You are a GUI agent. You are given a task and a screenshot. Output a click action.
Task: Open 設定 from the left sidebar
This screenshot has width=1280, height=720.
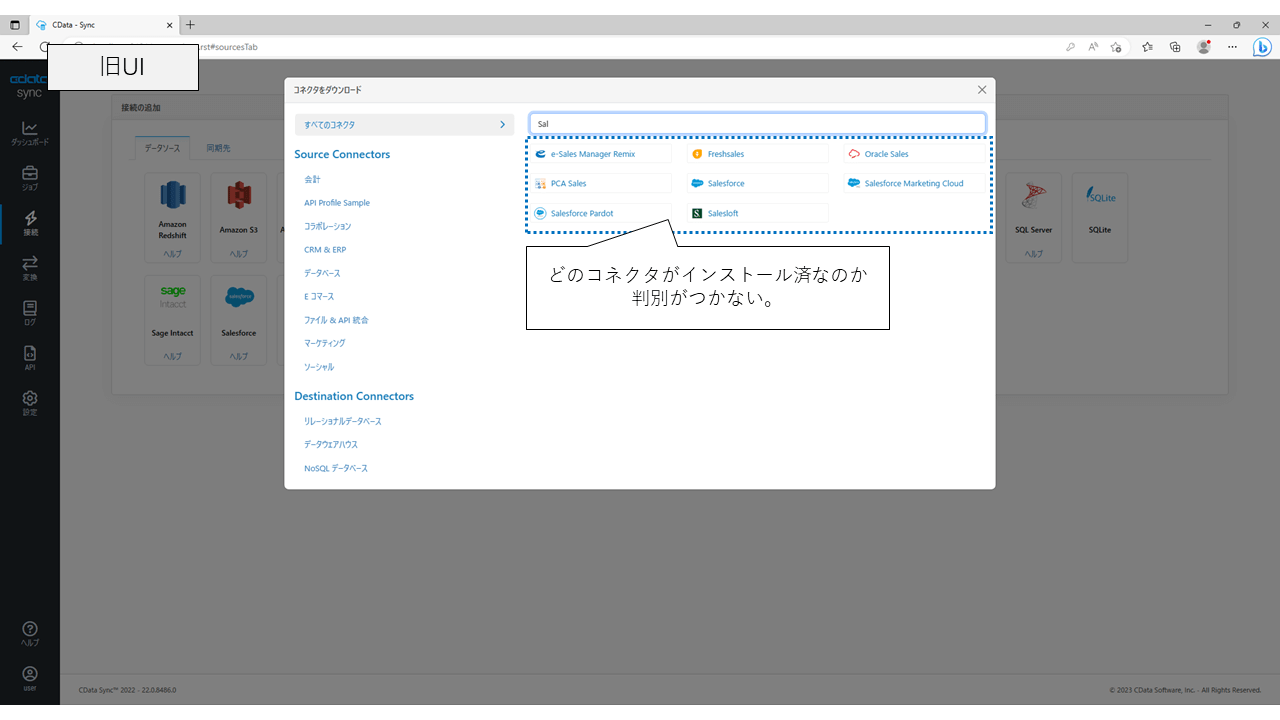point(30,403)
